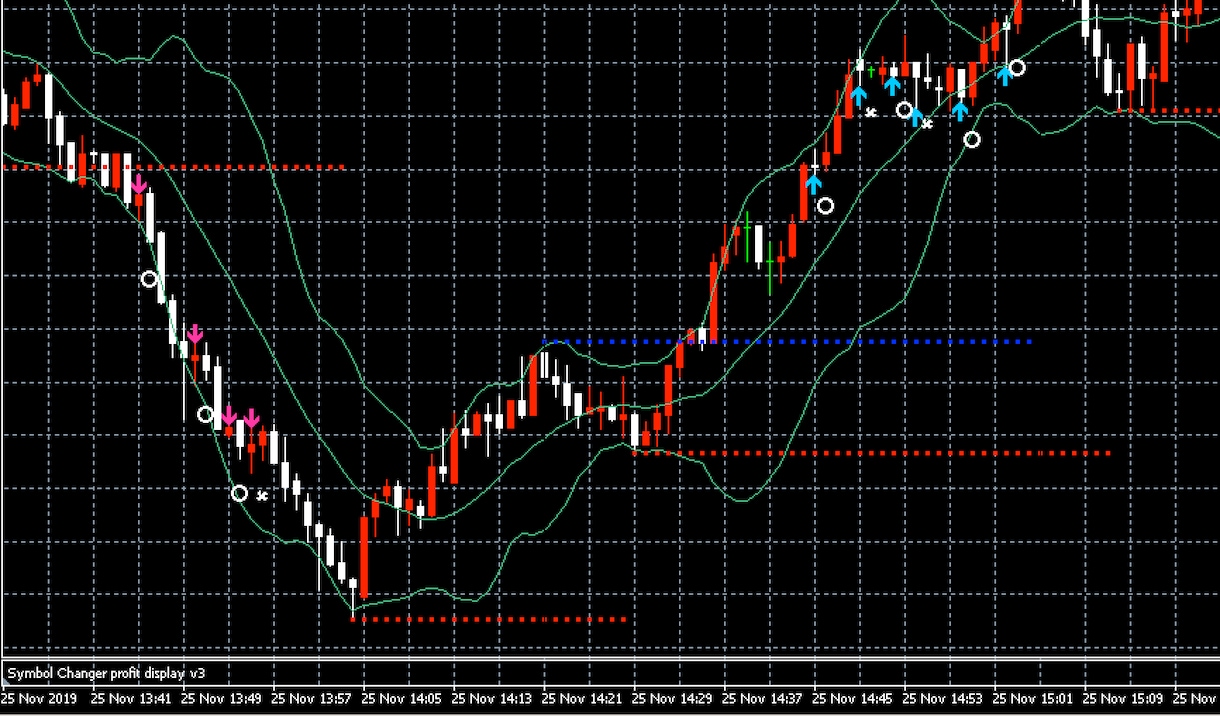
Task: Click the white circle below the lone blue arrow
Action: point(825,206)
